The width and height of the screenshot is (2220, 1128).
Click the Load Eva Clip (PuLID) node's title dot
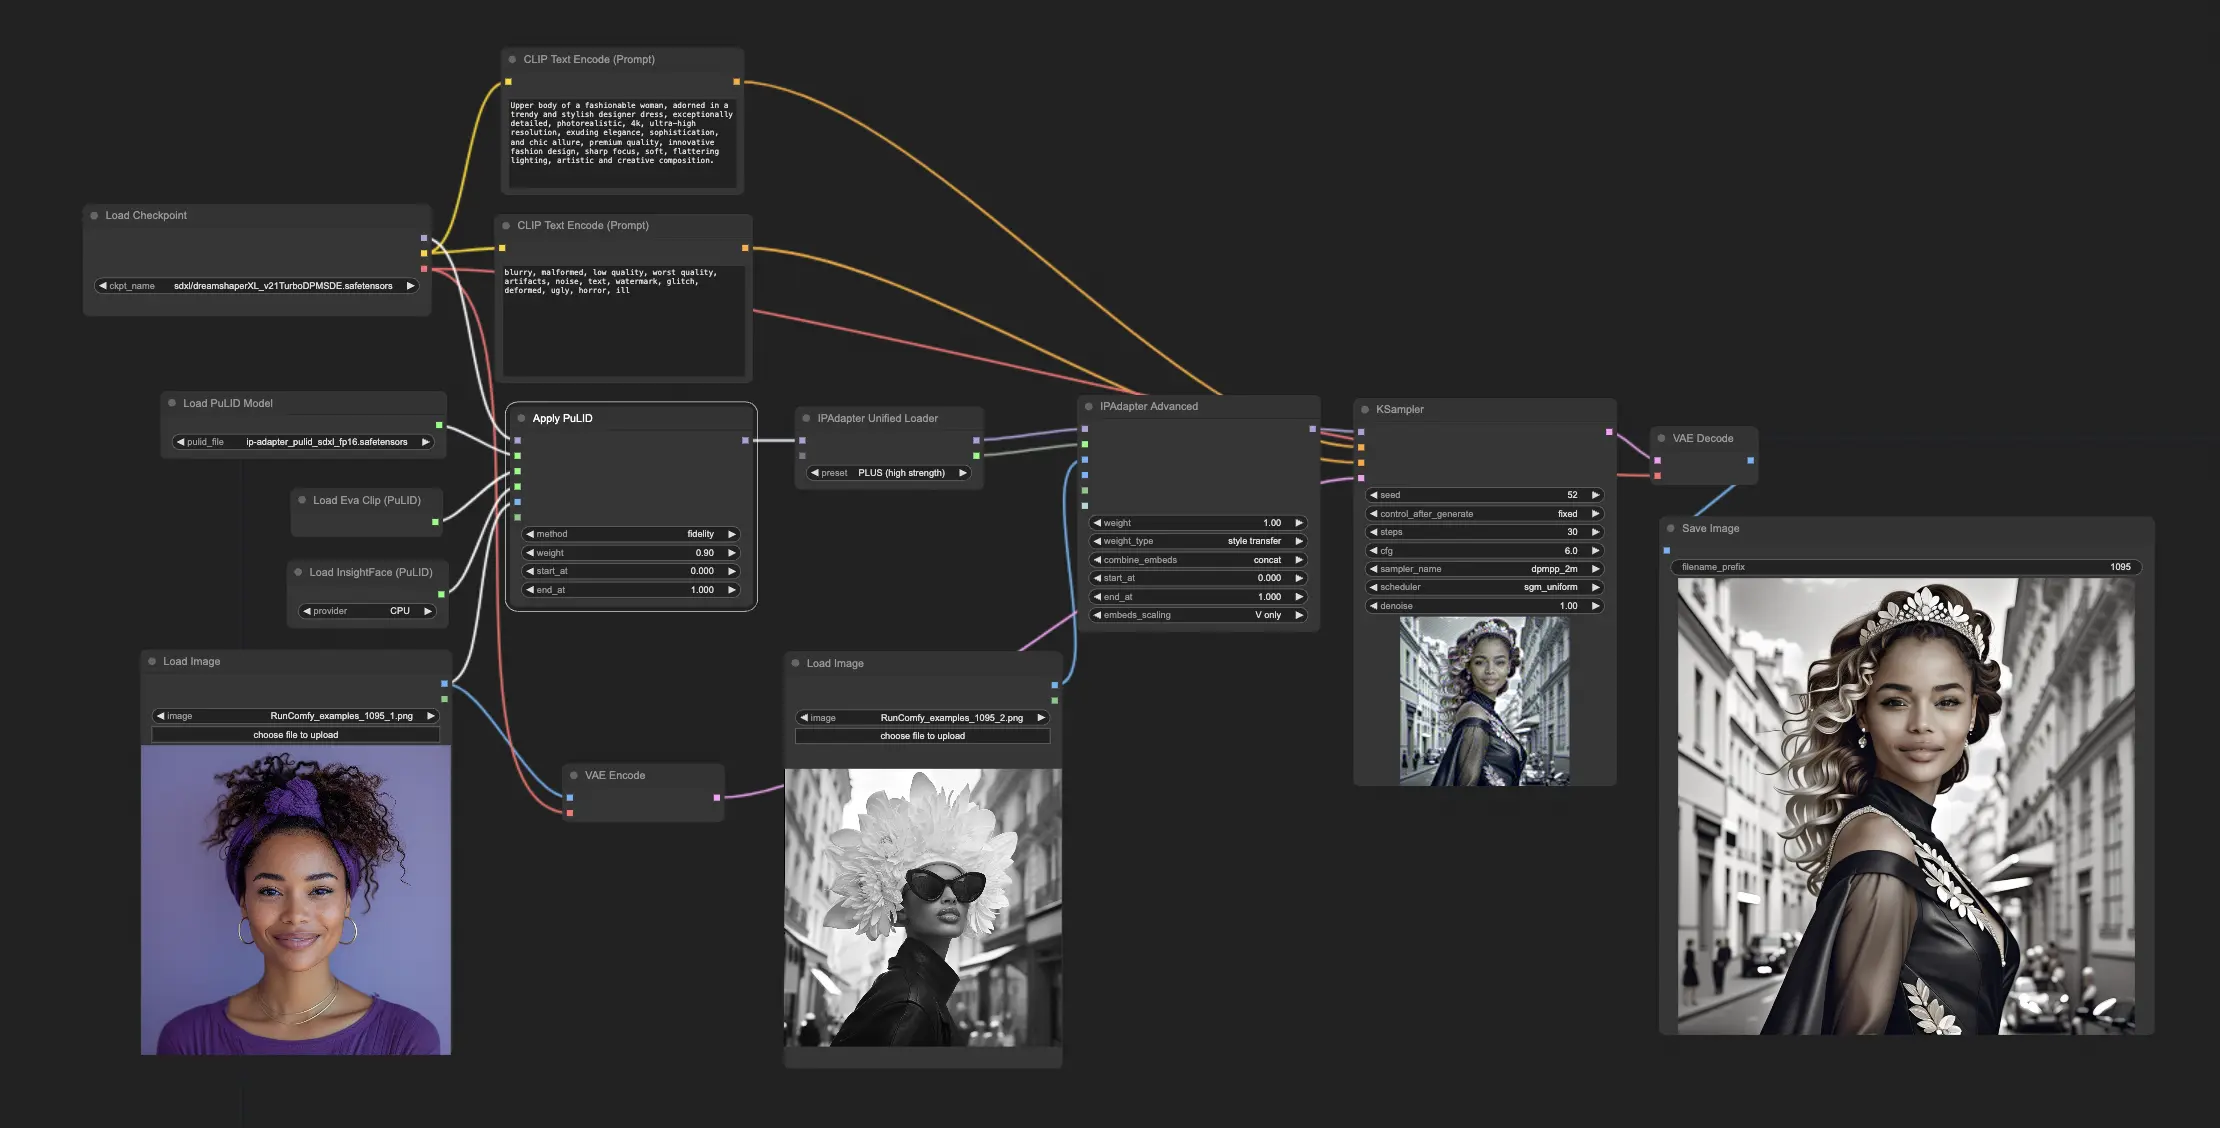click(302, 500)
